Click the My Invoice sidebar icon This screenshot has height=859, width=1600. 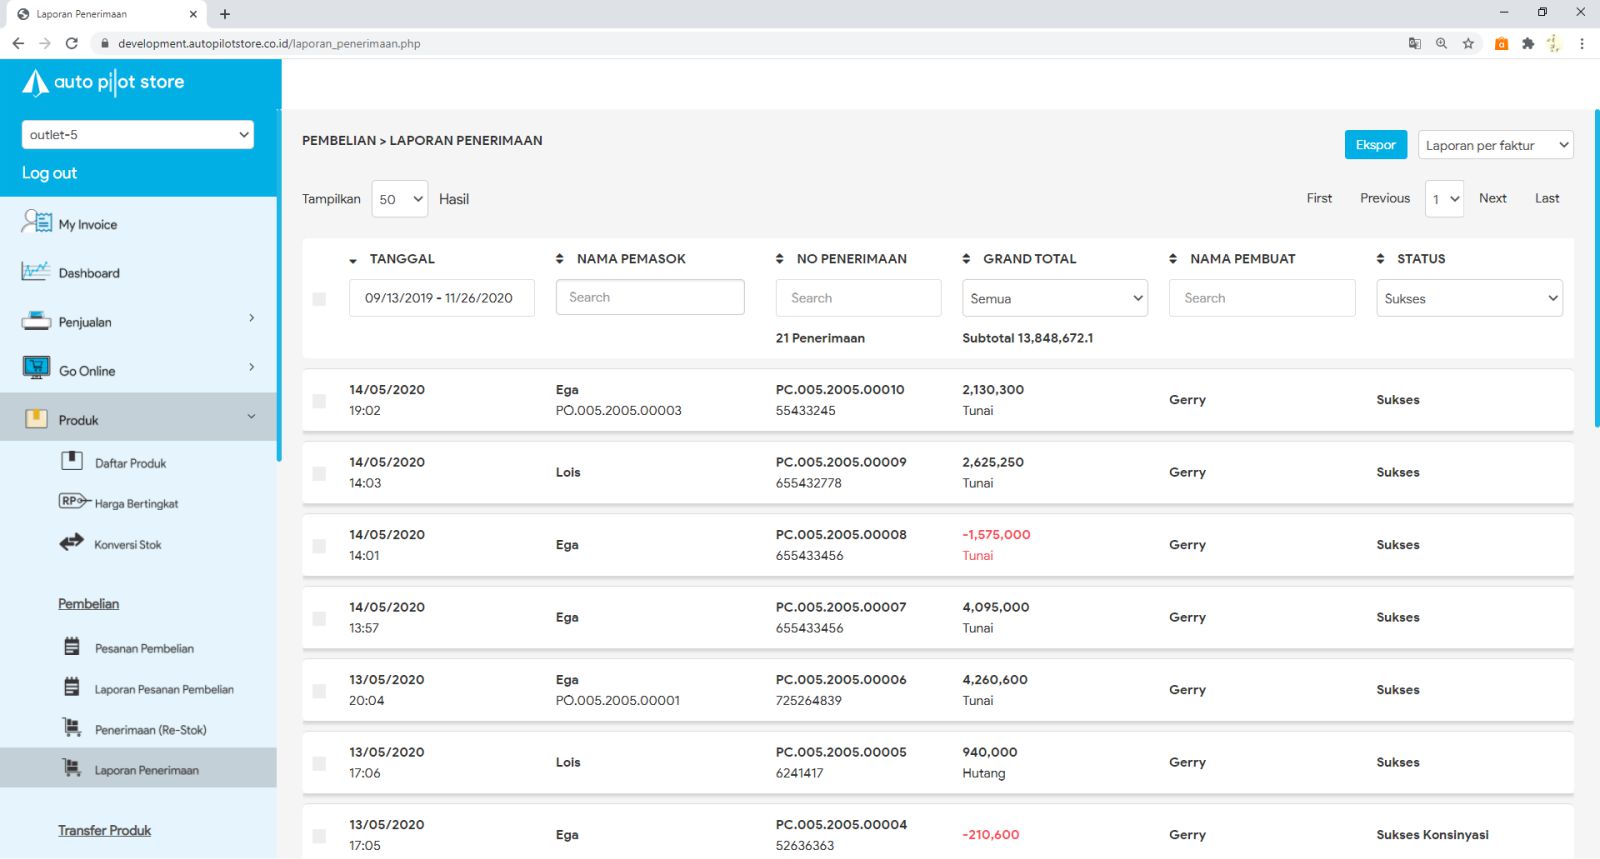(x=36, y=222)
